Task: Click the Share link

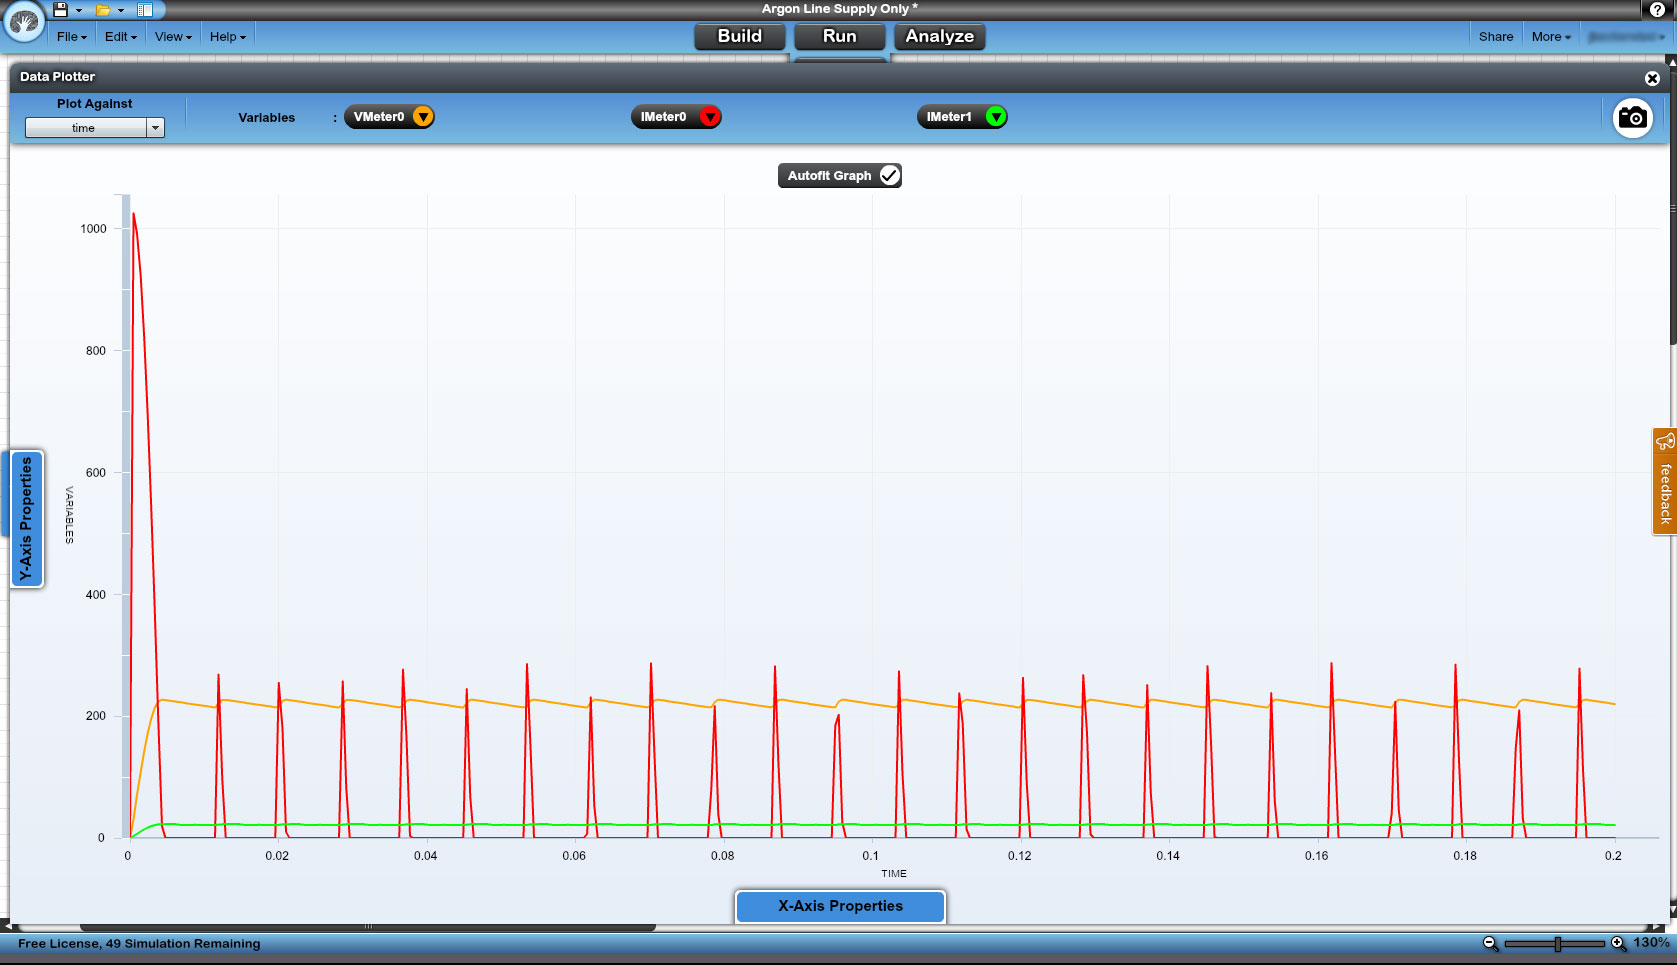Action: (1496, 37)
